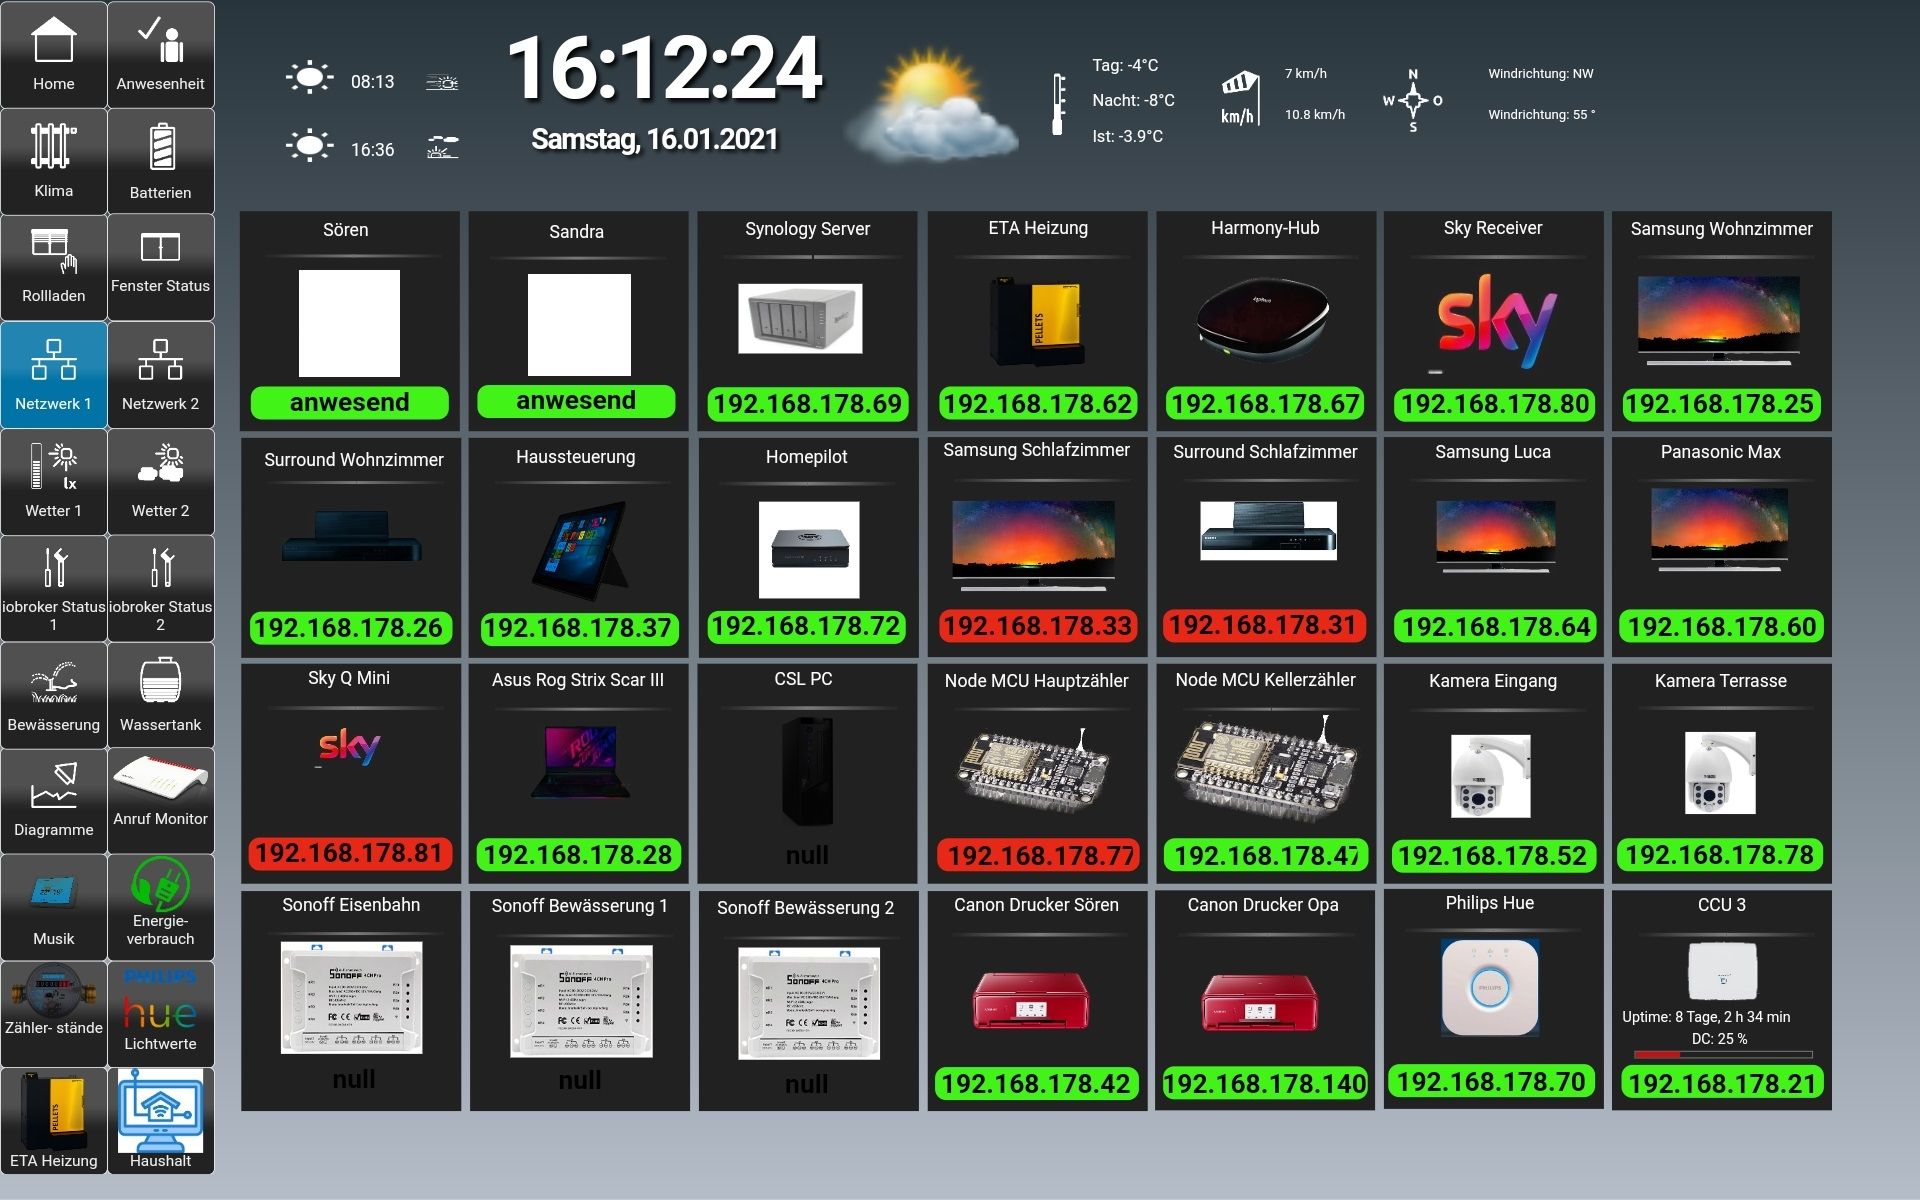Screen dimensions: 1920x1200
Task: Click the Philips Hue bridge image
Action: click(1489, 987)
